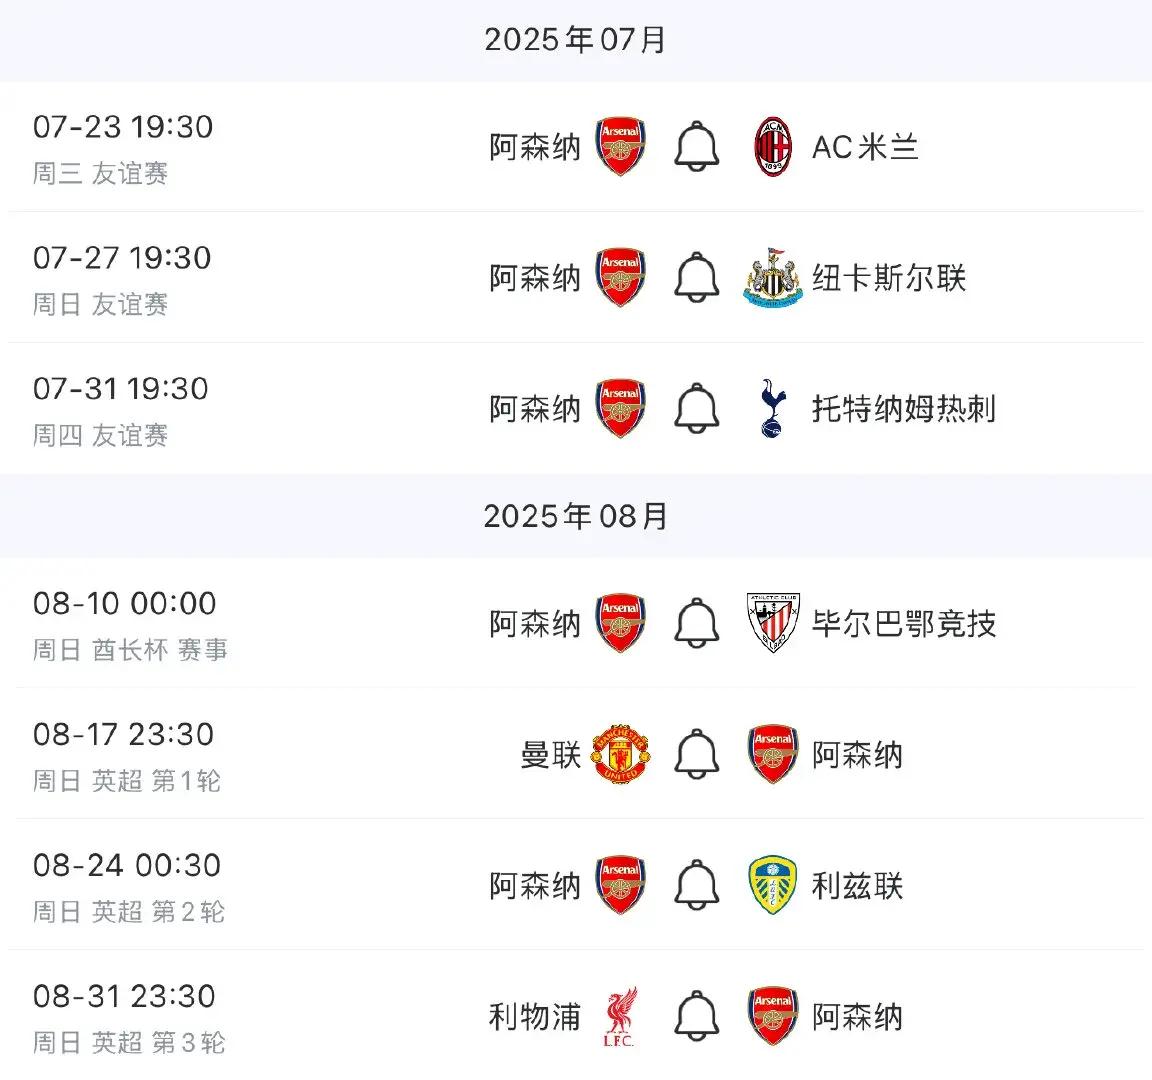Screen dimensions: 1152x1080
Task: Click the Leeds United club crest
Action: click(x=772, y=886)
